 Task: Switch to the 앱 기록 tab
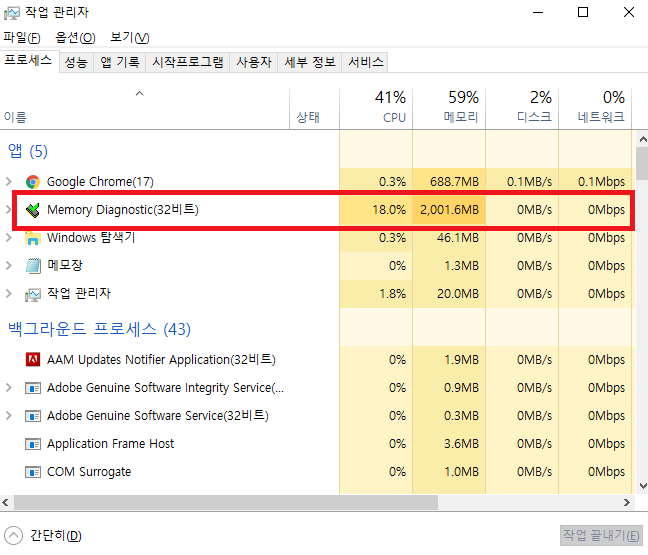point(120,62)
